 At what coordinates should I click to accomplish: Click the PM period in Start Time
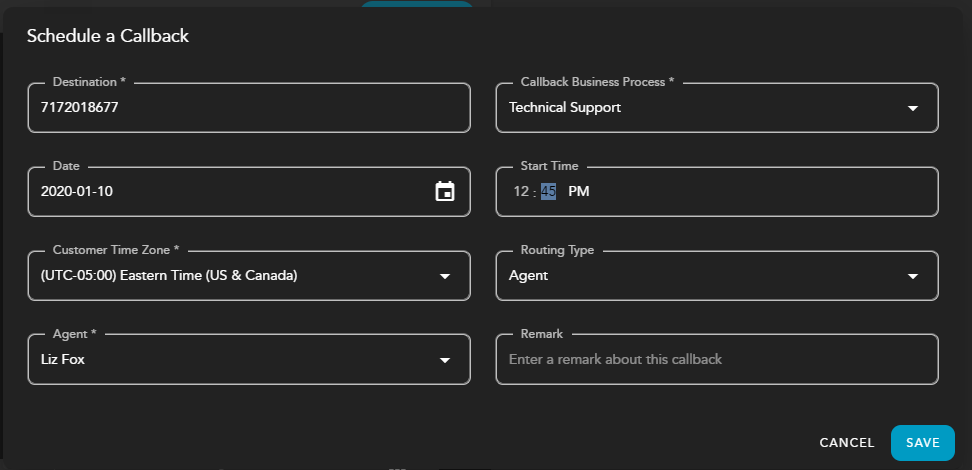[579, 192]
